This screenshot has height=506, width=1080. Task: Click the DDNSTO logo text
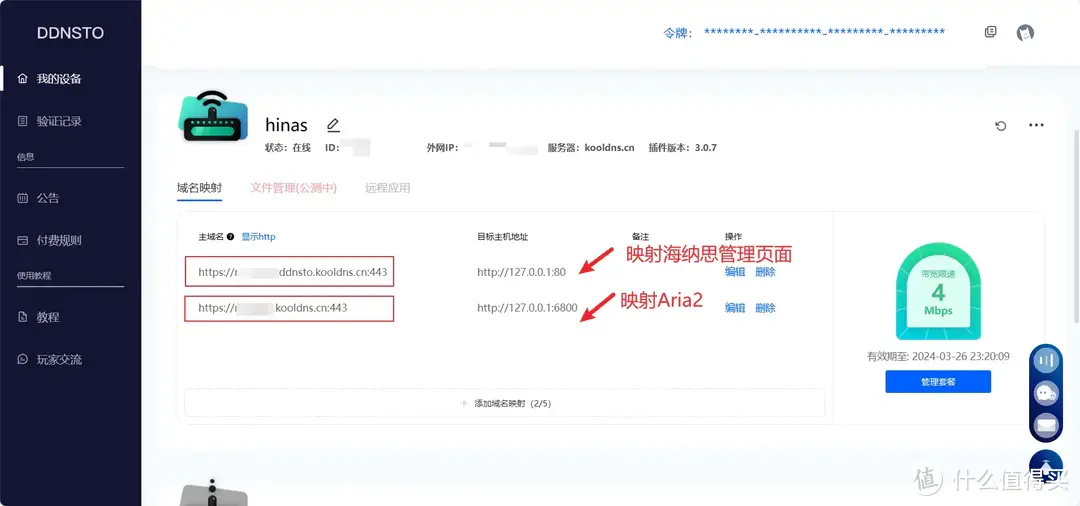[70, 33]
